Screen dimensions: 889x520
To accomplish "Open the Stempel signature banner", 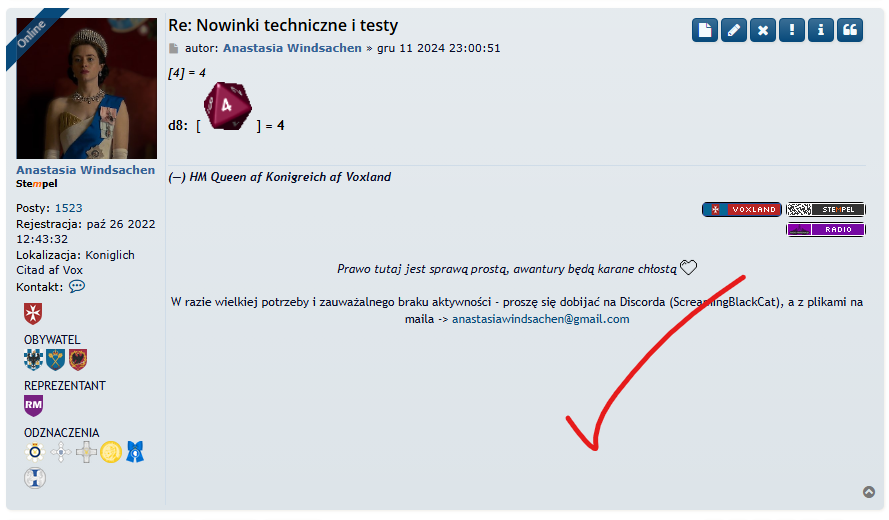I will 826,209.
